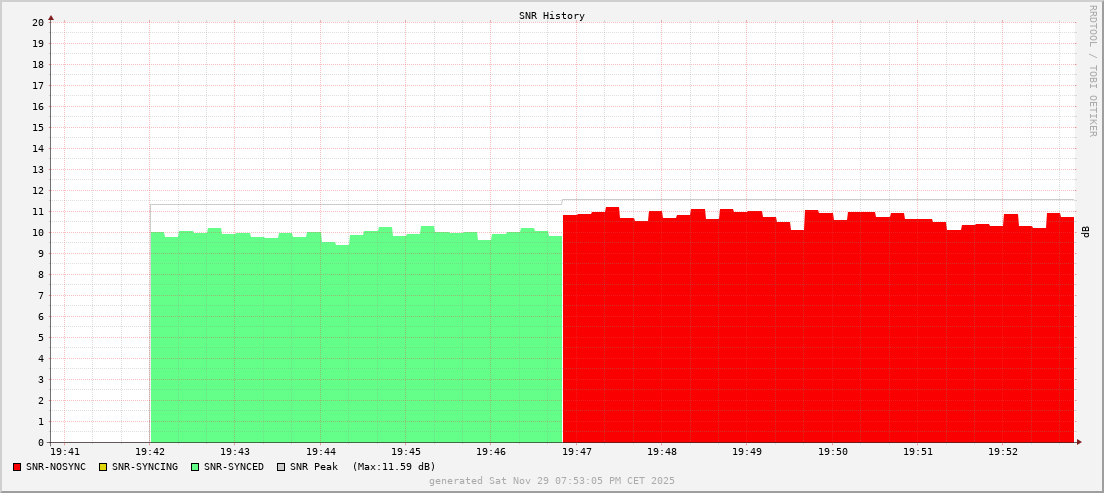Click the 19:45 time axis label

(406, 452)
